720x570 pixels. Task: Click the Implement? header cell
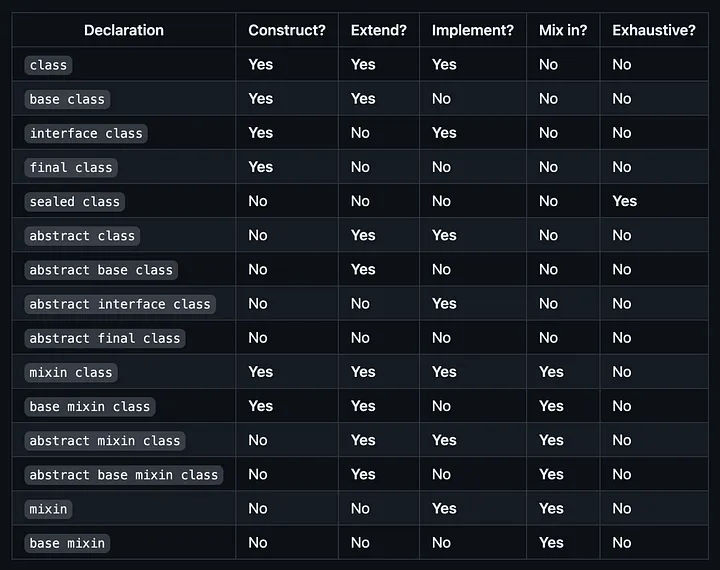(x=472, y=30)
